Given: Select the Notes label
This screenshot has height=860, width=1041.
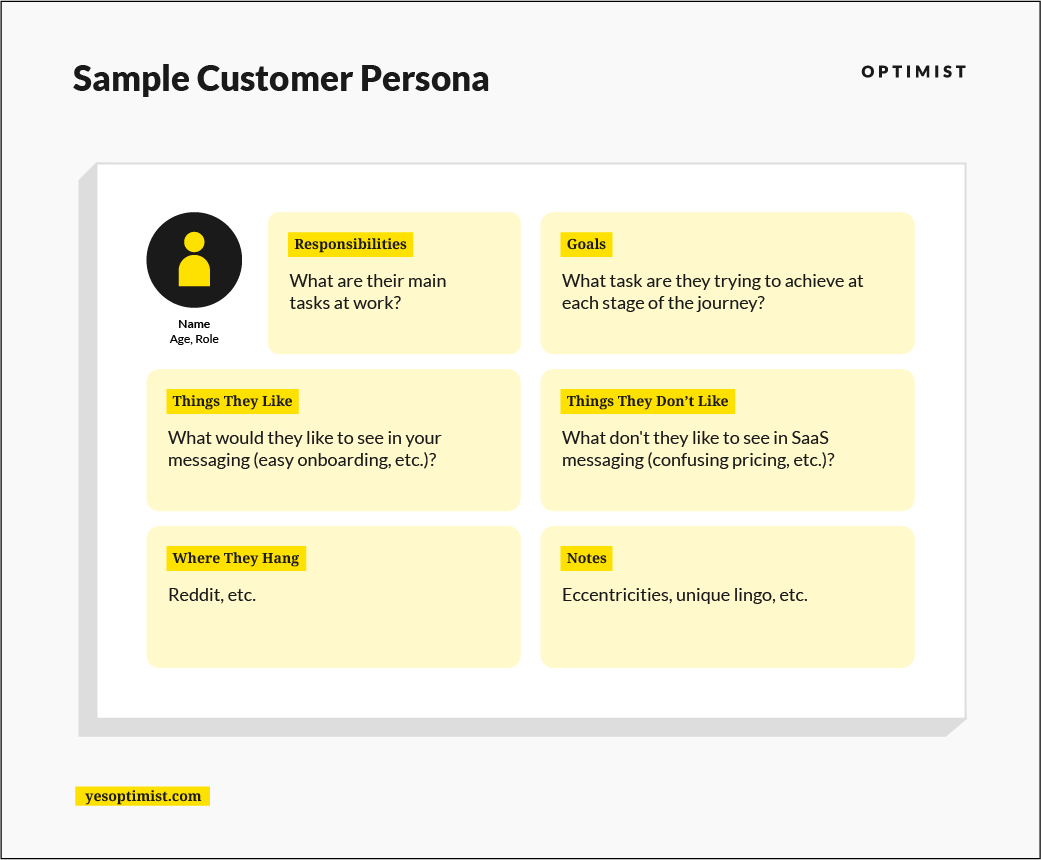Looking at the screenshot, I should click(x=586, y=558).
